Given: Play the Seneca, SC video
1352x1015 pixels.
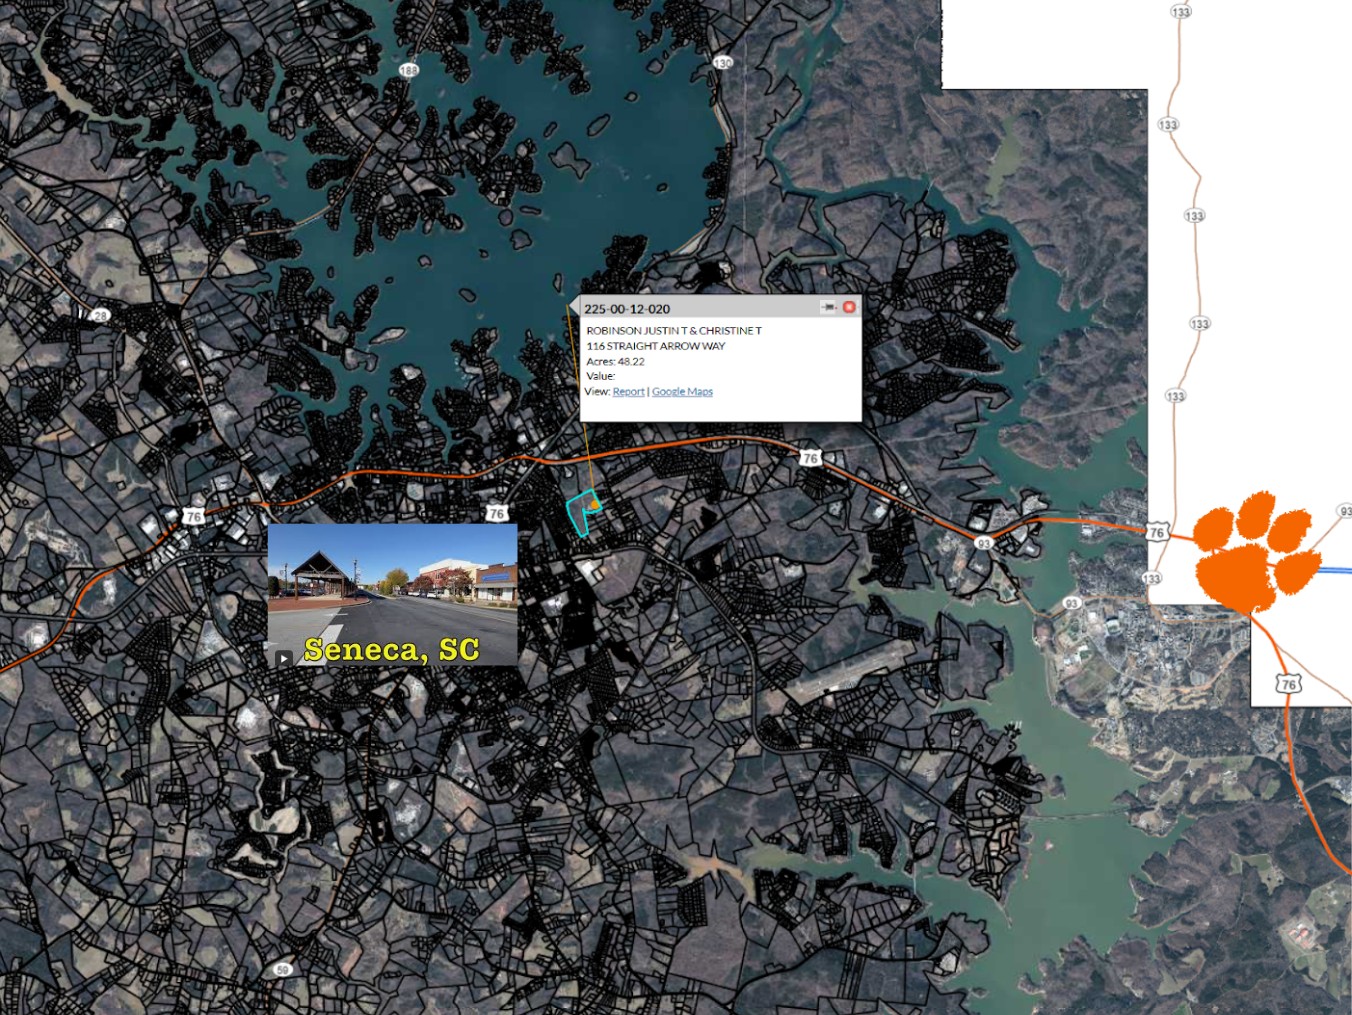Looking at the screenshot, I should 284,657.
